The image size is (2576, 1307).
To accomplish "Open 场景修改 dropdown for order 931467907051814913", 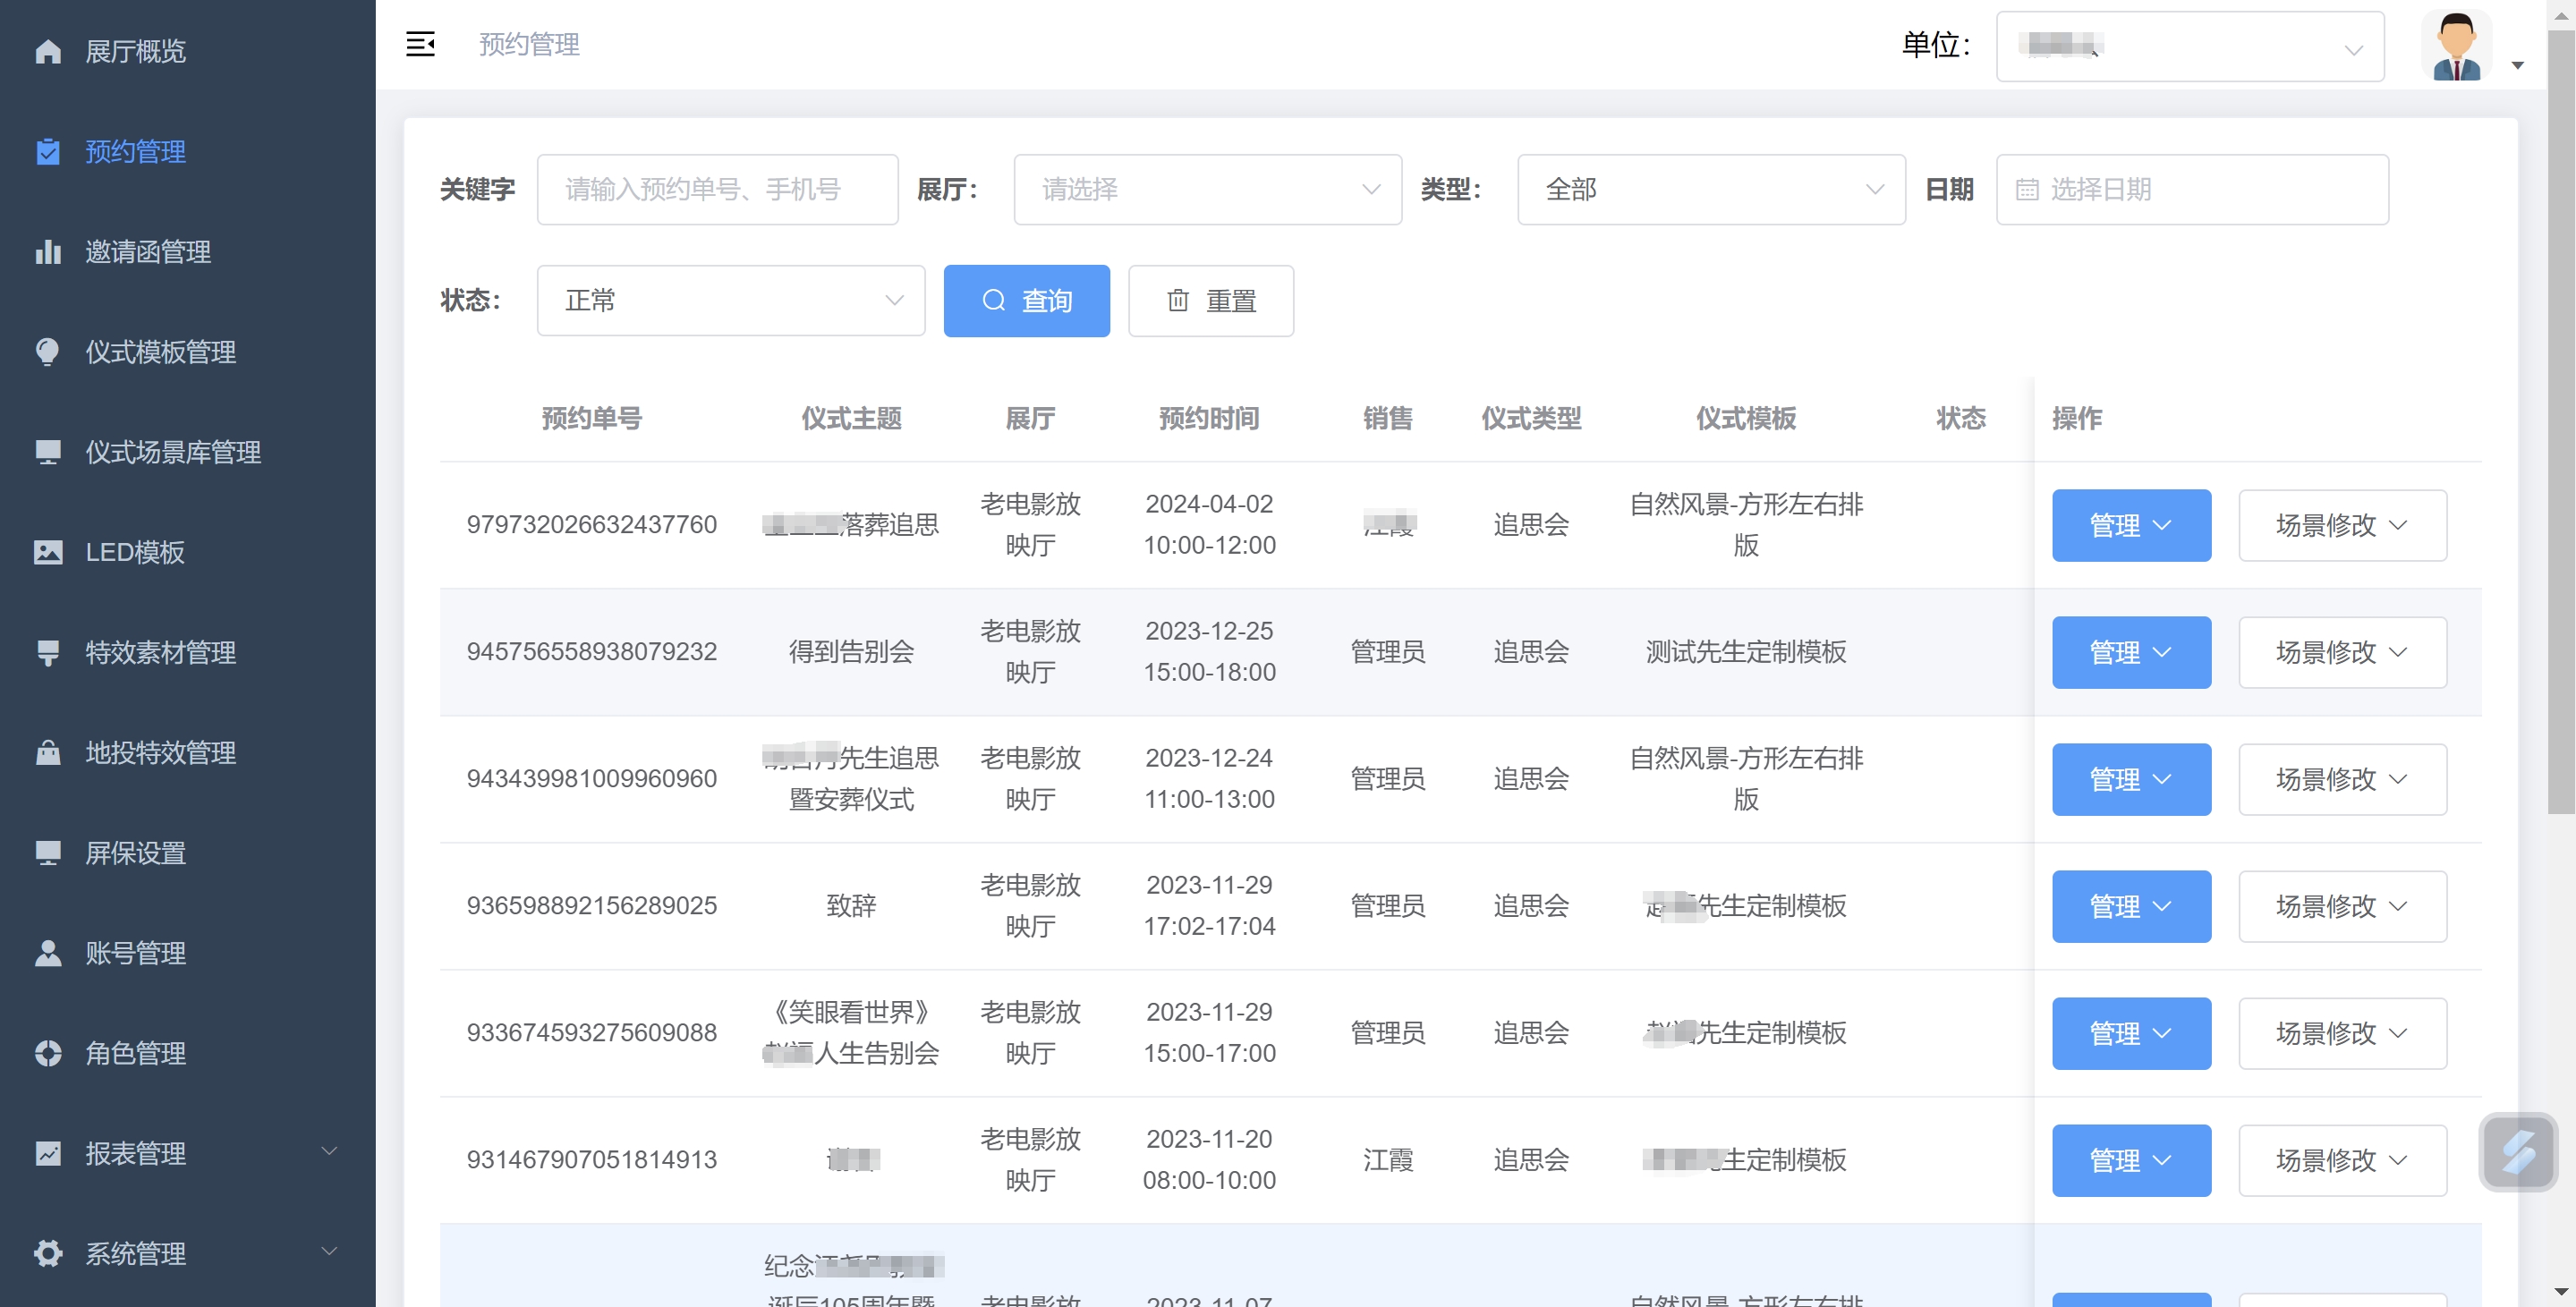I will 2342,1160.
